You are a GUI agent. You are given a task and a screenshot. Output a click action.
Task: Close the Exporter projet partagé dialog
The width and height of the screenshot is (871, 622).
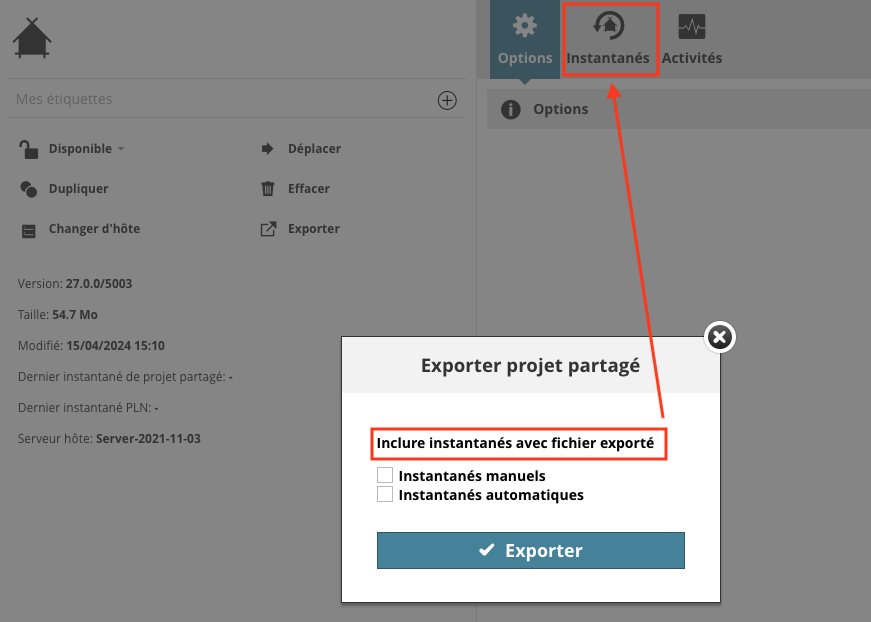pos(719,337)
